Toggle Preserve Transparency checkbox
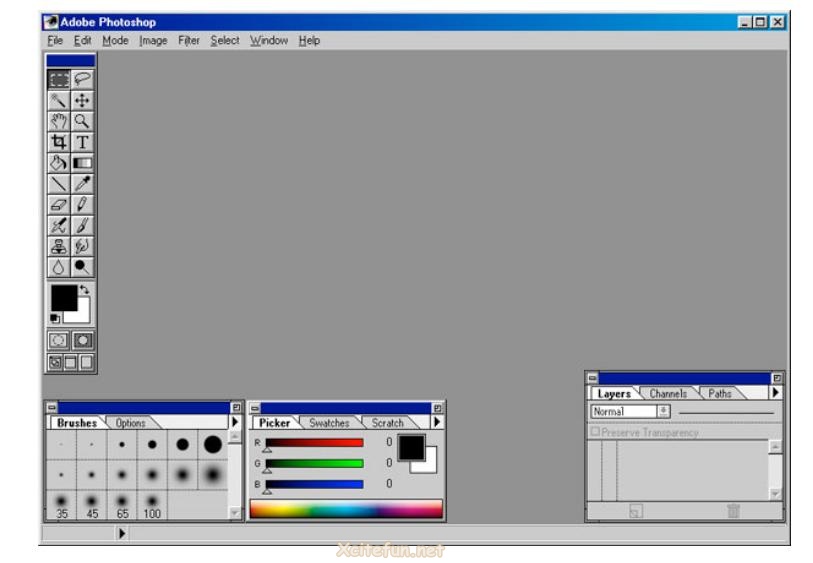The image size is (813, 563). tap(595, 431)
